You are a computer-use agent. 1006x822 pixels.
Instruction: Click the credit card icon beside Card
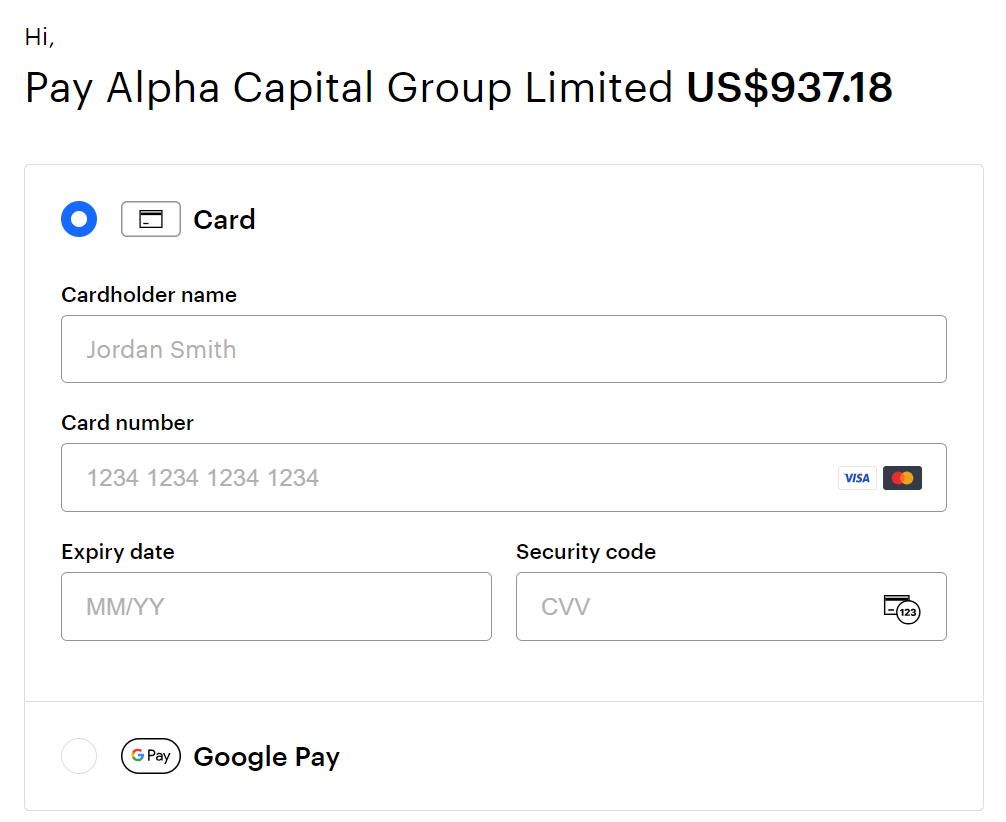pos(151,219)
